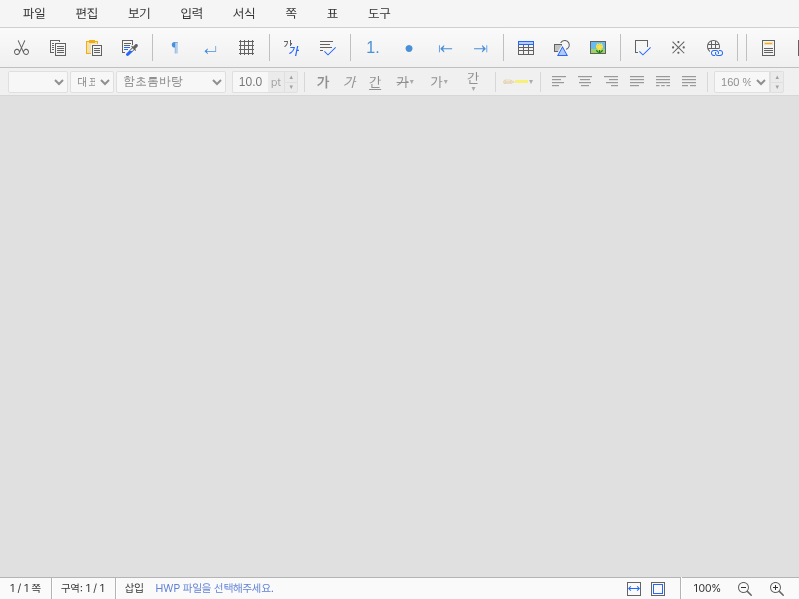799x599 pixels.
Task: Toggle control codes return-arrow icon
Action: pos(210,49)
